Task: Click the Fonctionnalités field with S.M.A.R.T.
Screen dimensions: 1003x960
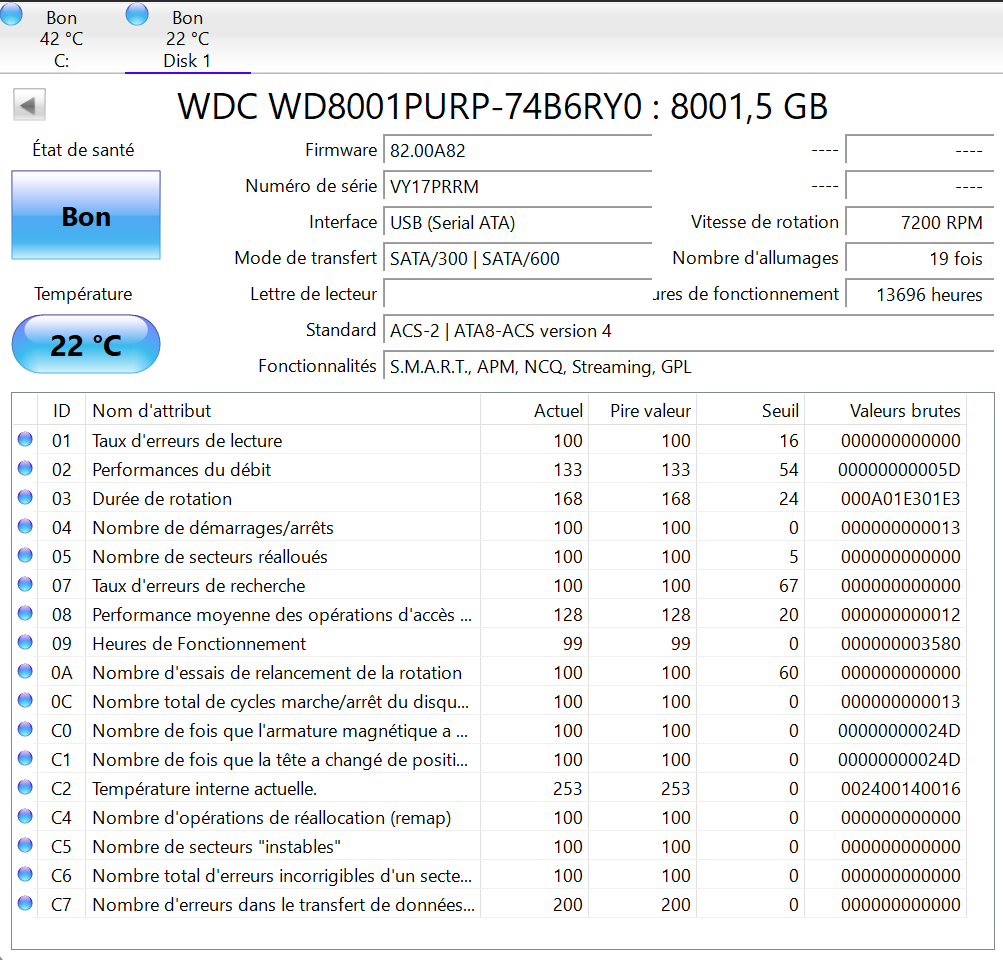Action: pos(689,366)
